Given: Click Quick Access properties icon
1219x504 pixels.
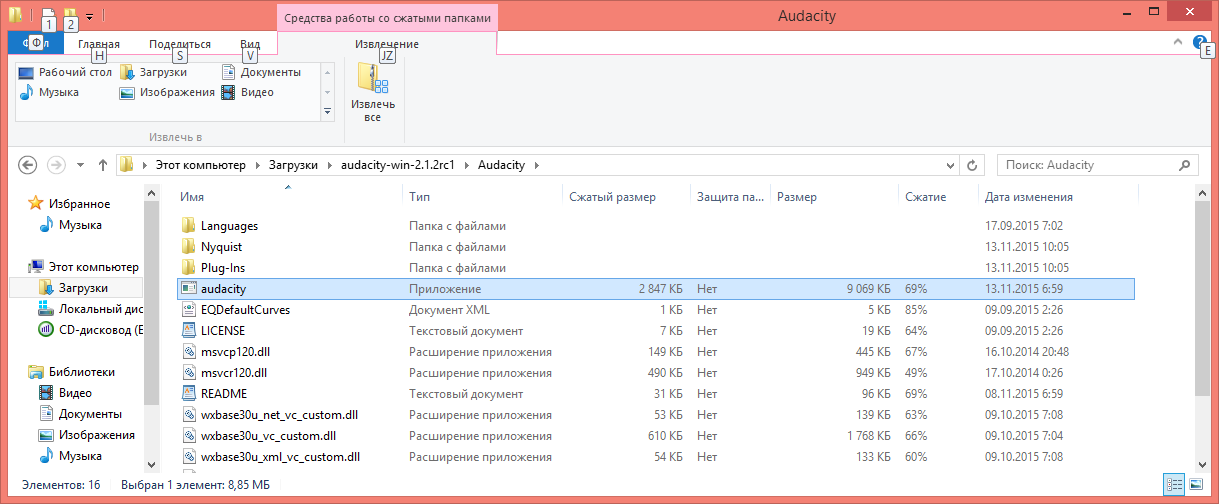Looking at the screenshot, I should pos(48,16).
